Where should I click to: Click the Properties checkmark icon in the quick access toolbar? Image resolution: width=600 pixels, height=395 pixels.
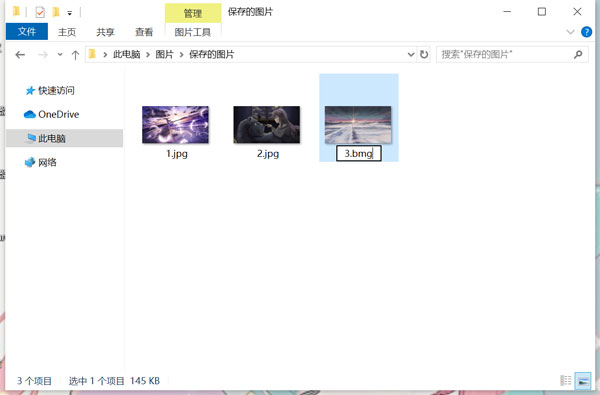point(40,12)
